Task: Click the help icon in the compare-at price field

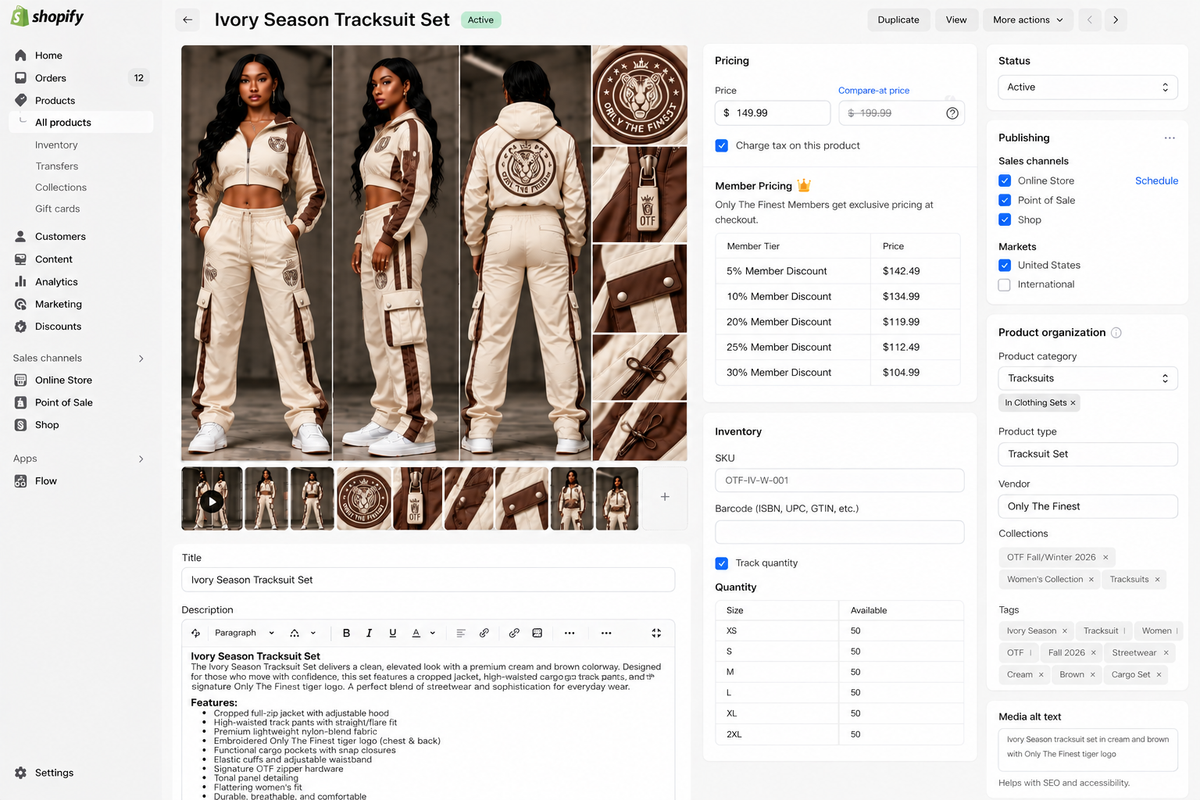Action: coord(952,113)
